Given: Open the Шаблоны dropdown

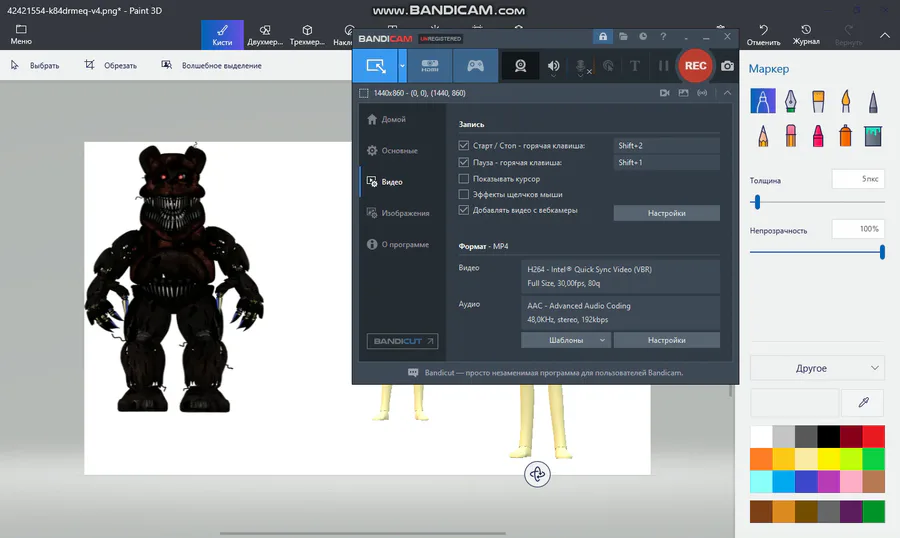Looking at the screenshot, I should click(565, 340).
